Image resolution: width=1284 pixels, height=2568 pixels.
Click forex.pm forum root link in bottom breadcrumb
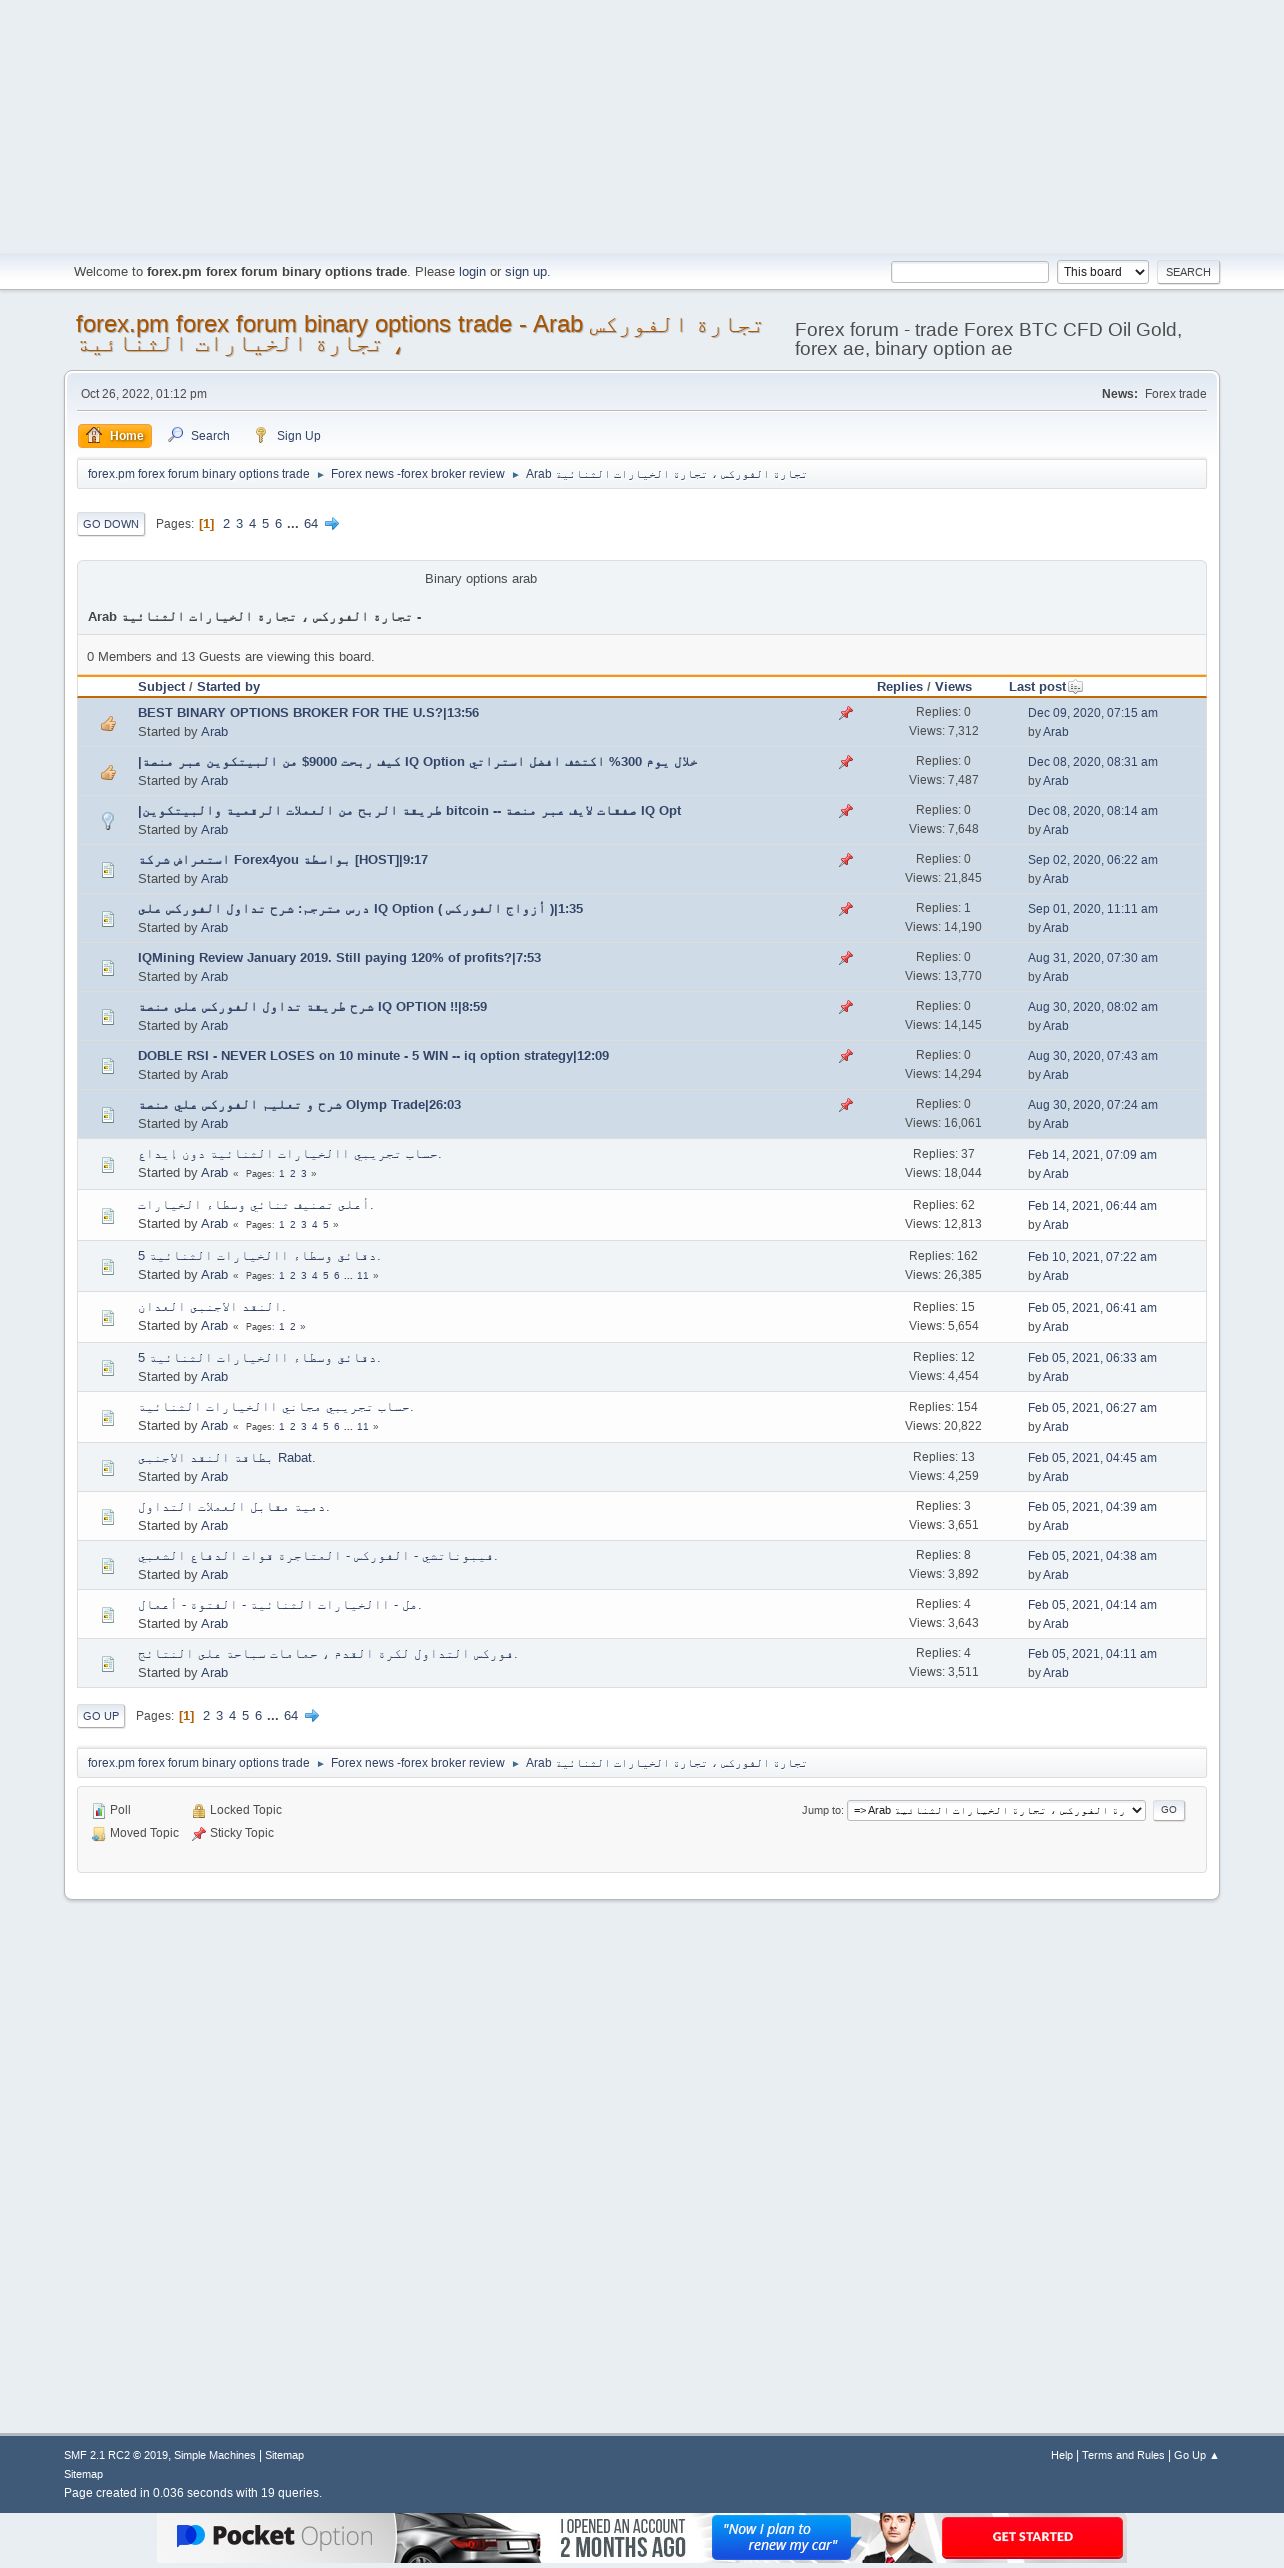198,1763
